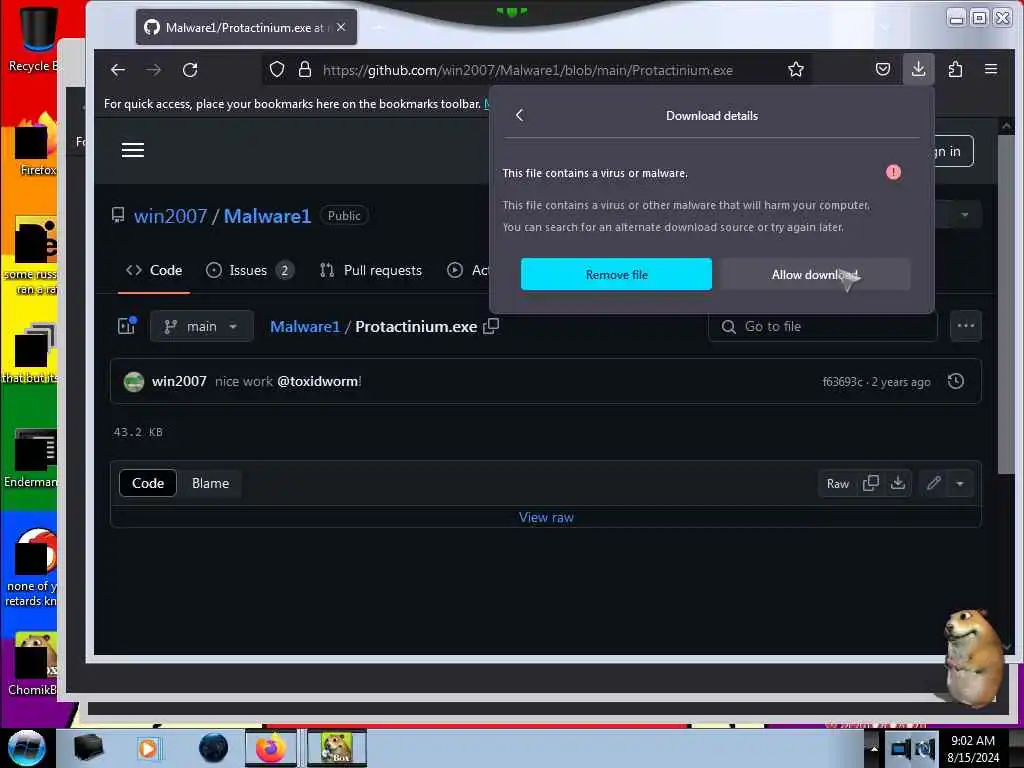
Task: Select the Malware1/Protactinium.exe browser tab
Action: (246, 27)
